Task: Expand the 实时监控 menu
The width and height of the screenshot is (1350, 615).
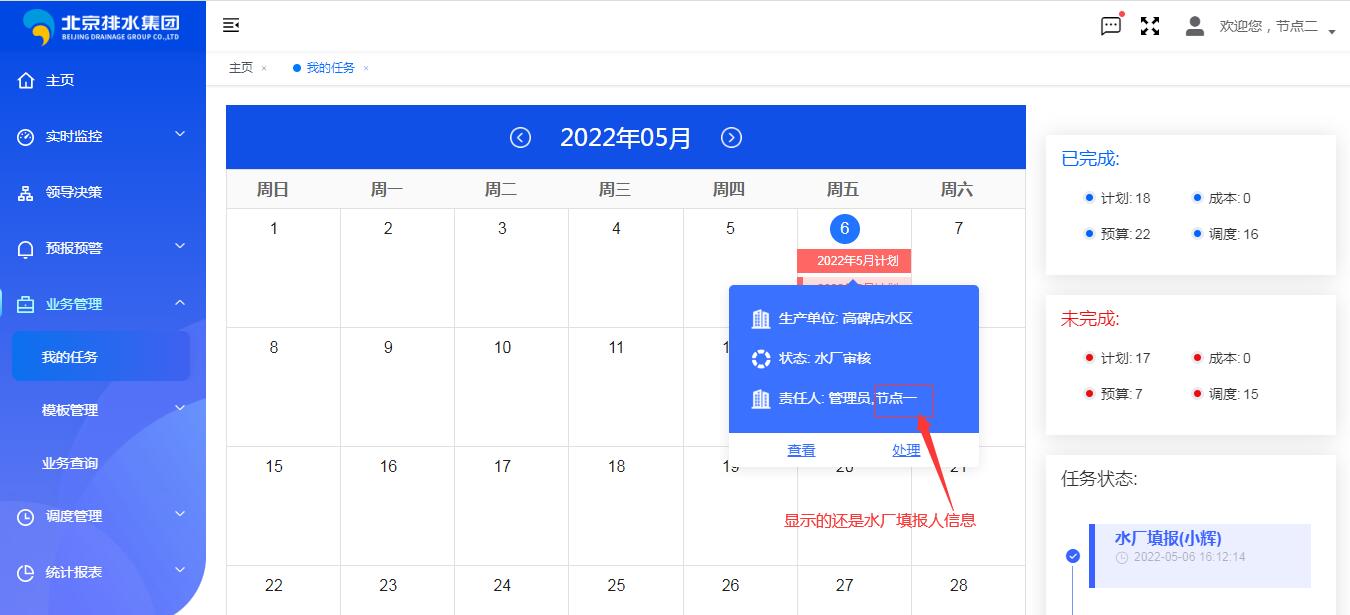Action: pyautogui.click(x=100, y=136)
